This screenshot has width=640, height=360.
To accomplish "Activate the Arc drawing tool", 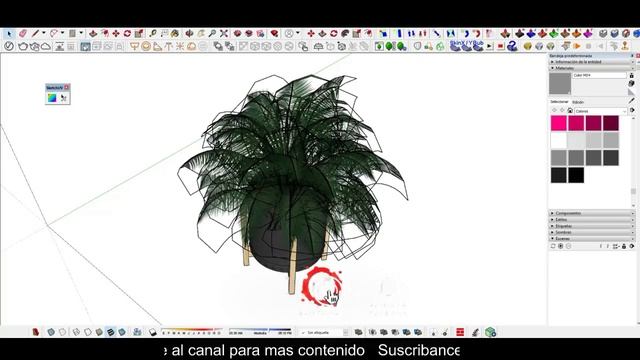I will pos(54,33).
